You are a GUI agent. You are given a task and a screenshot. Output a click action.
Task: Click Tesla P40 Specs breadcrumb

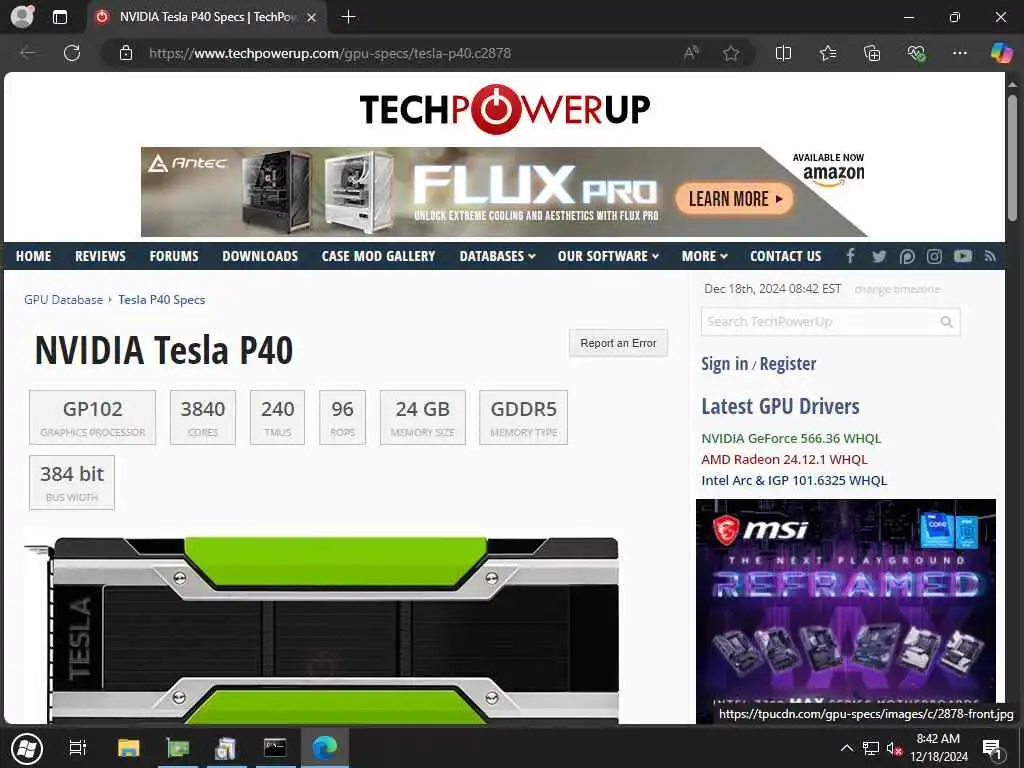tap(161, 300)
